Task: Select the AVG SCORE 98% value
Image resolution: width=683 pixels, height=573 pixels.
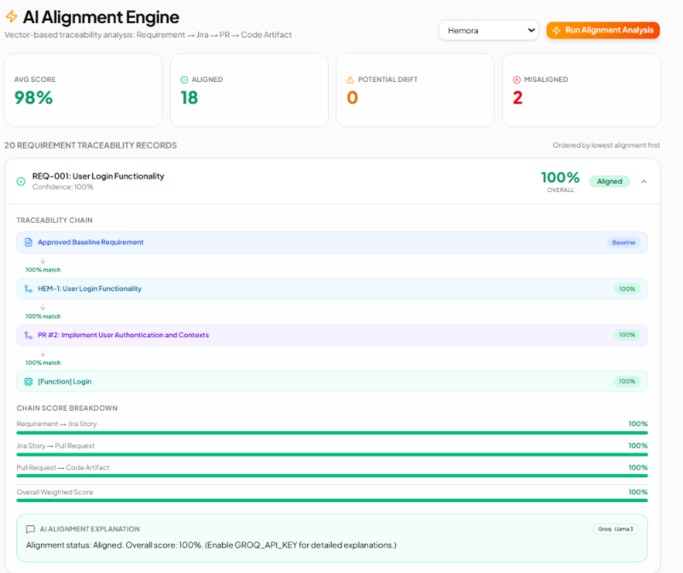Action: pyautogui.click(x=34, y=98)
